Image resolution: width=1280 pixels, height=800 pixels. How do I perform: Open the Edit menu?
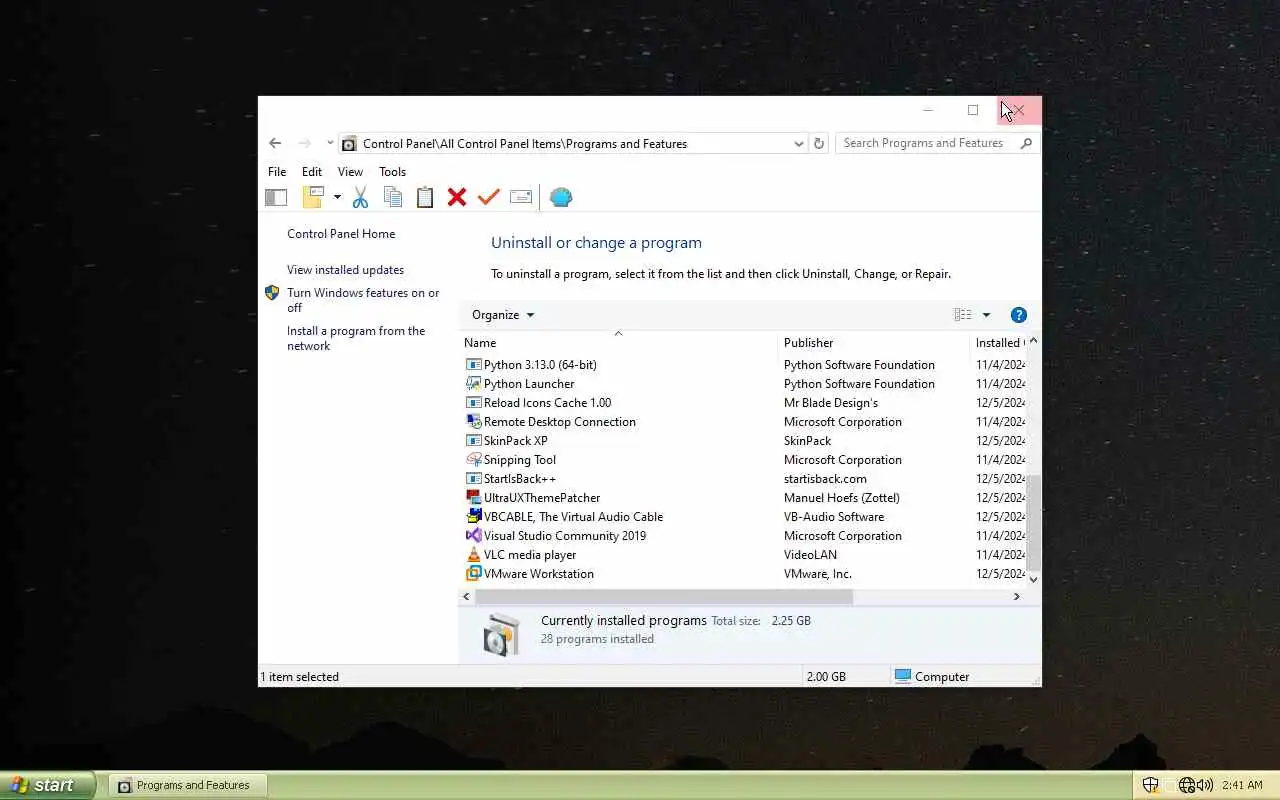point(312,172)
